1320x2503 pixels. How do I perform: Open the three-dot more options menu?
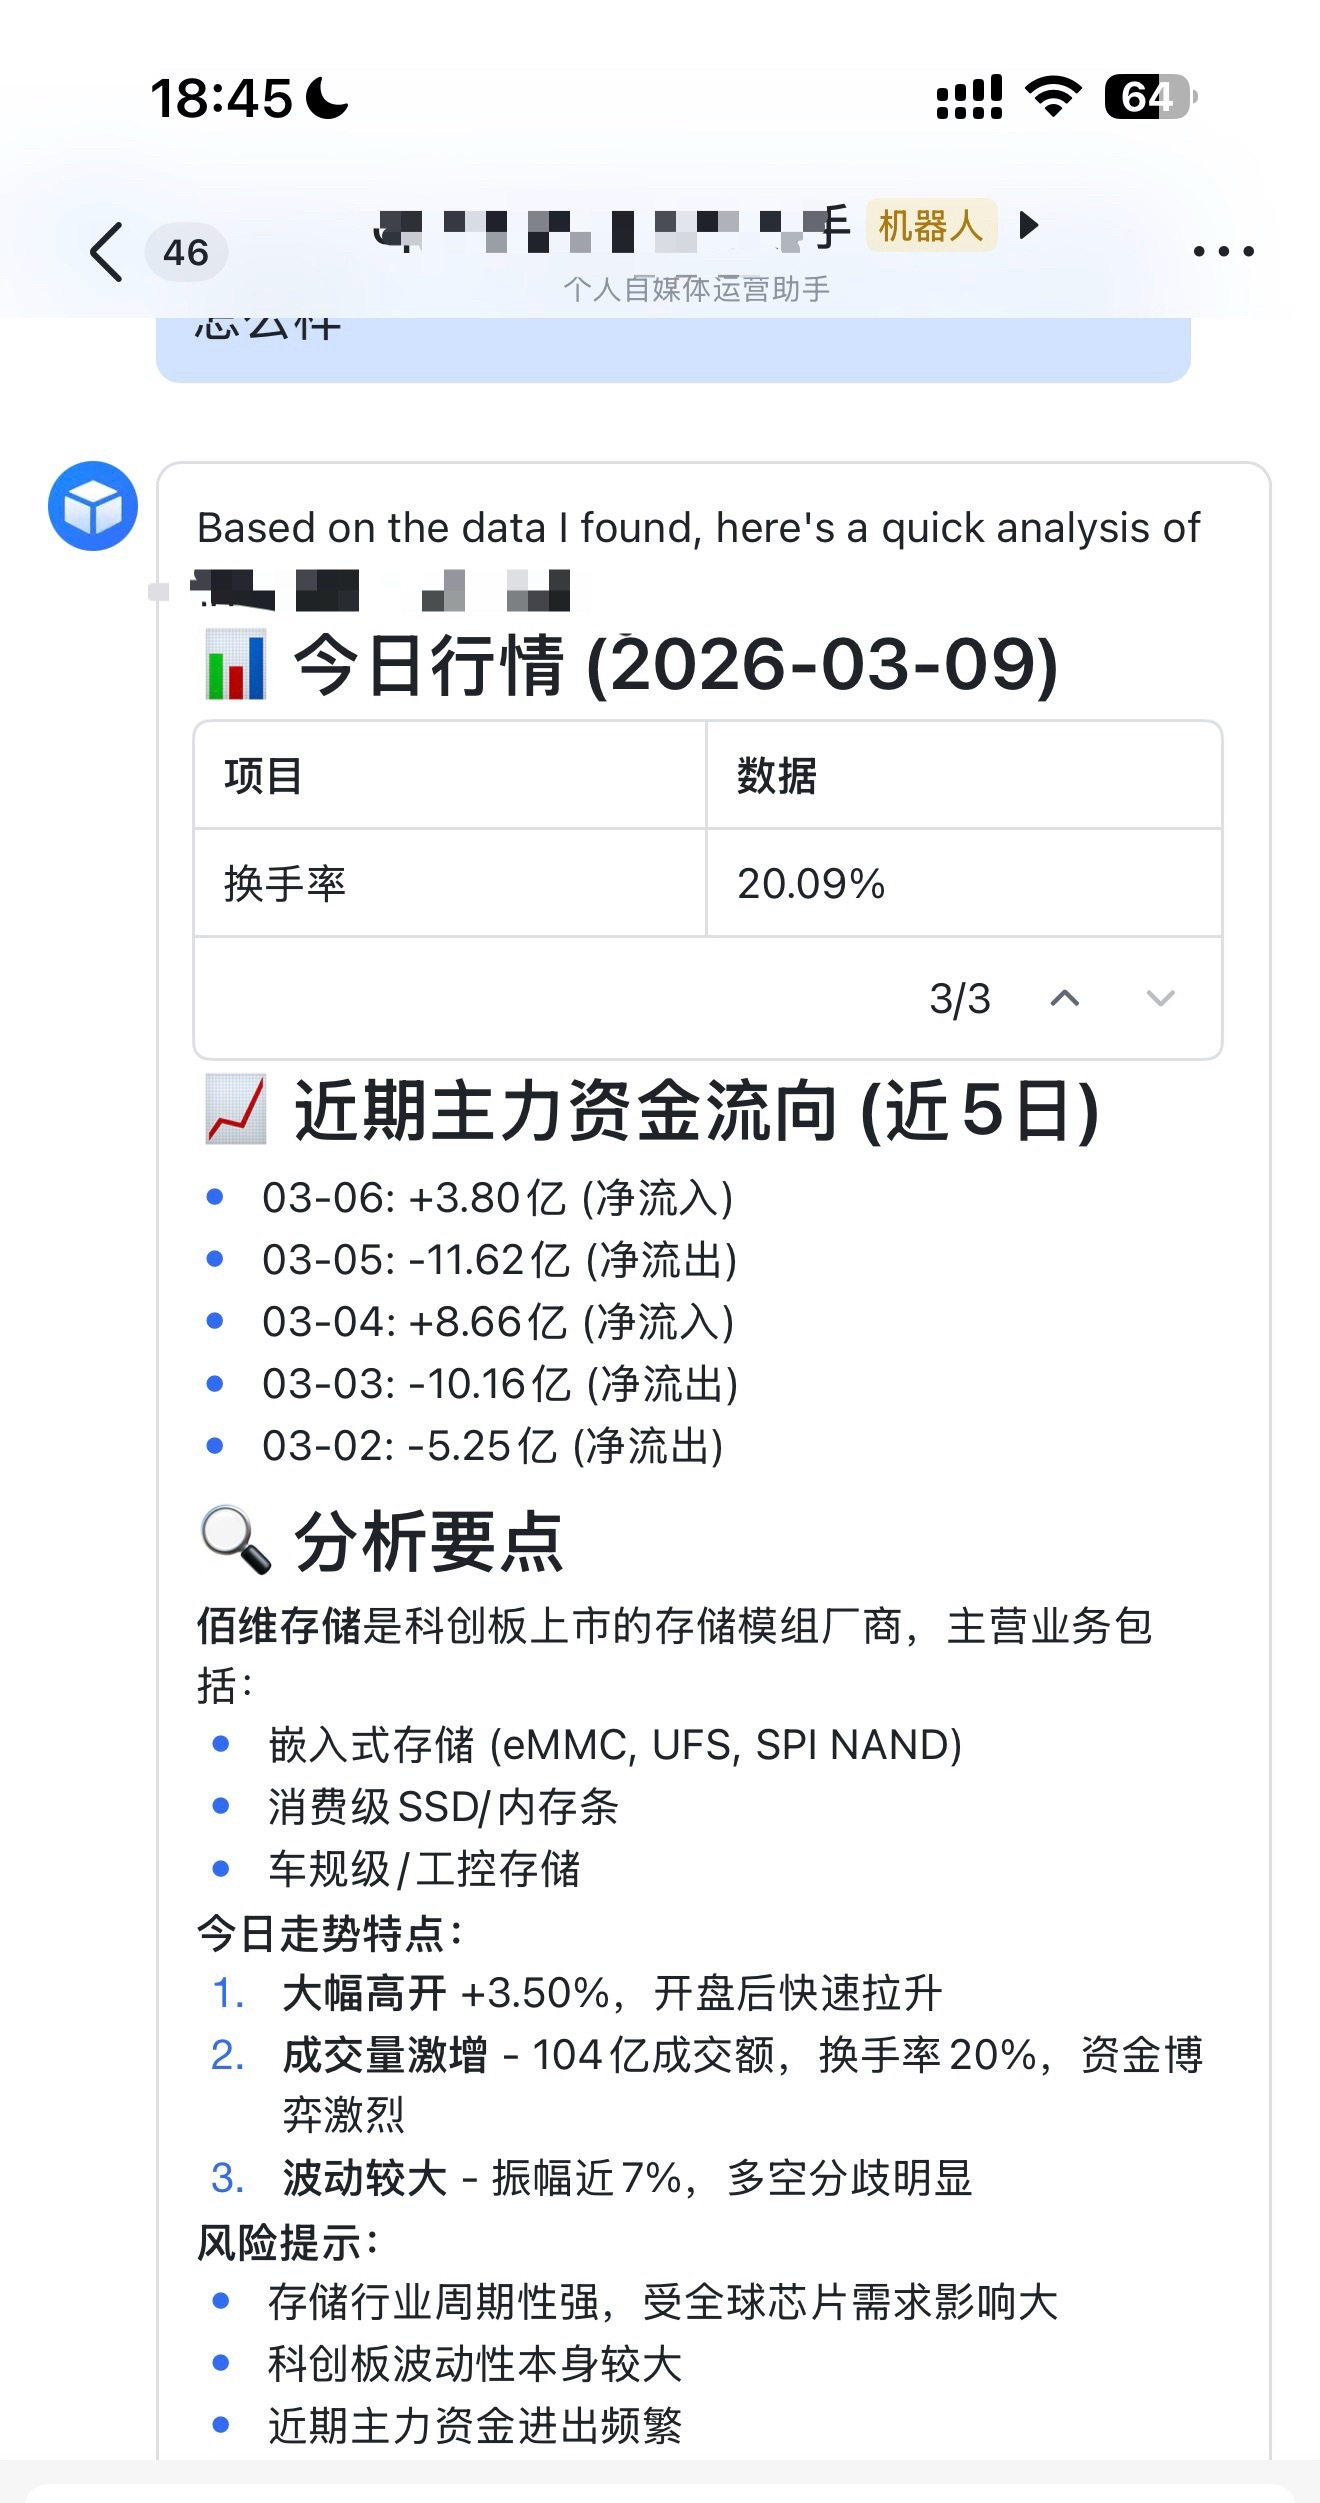pyautogui.click(x=1222, y=252)
